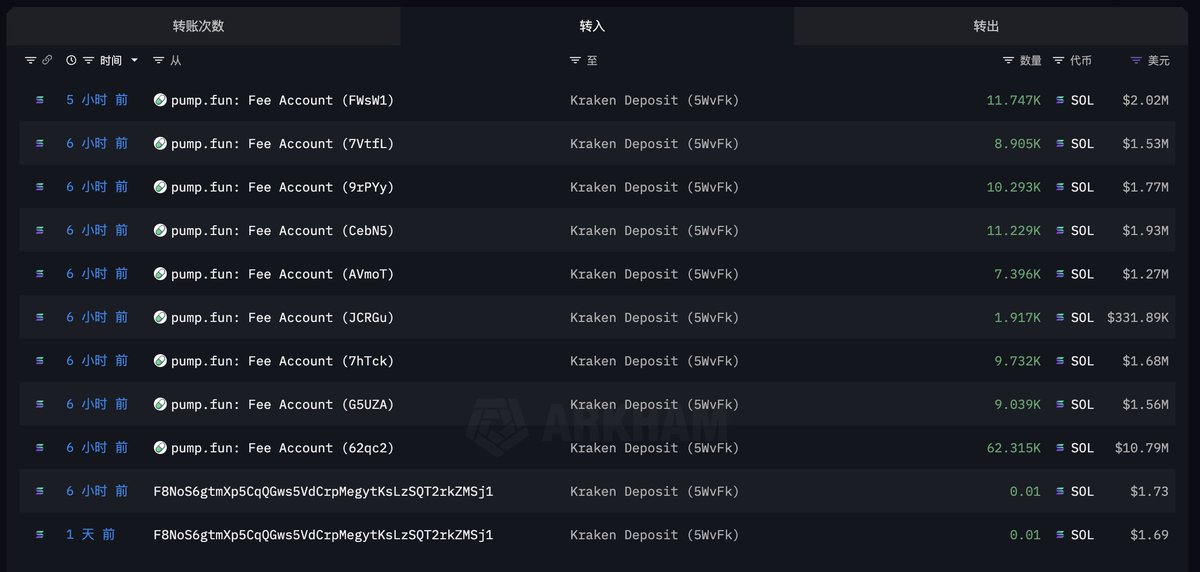Switch to the 转账次数 tab
The width and height of the screenshot is (1200, 572).
pyautogui.click(x=198, y=26)
